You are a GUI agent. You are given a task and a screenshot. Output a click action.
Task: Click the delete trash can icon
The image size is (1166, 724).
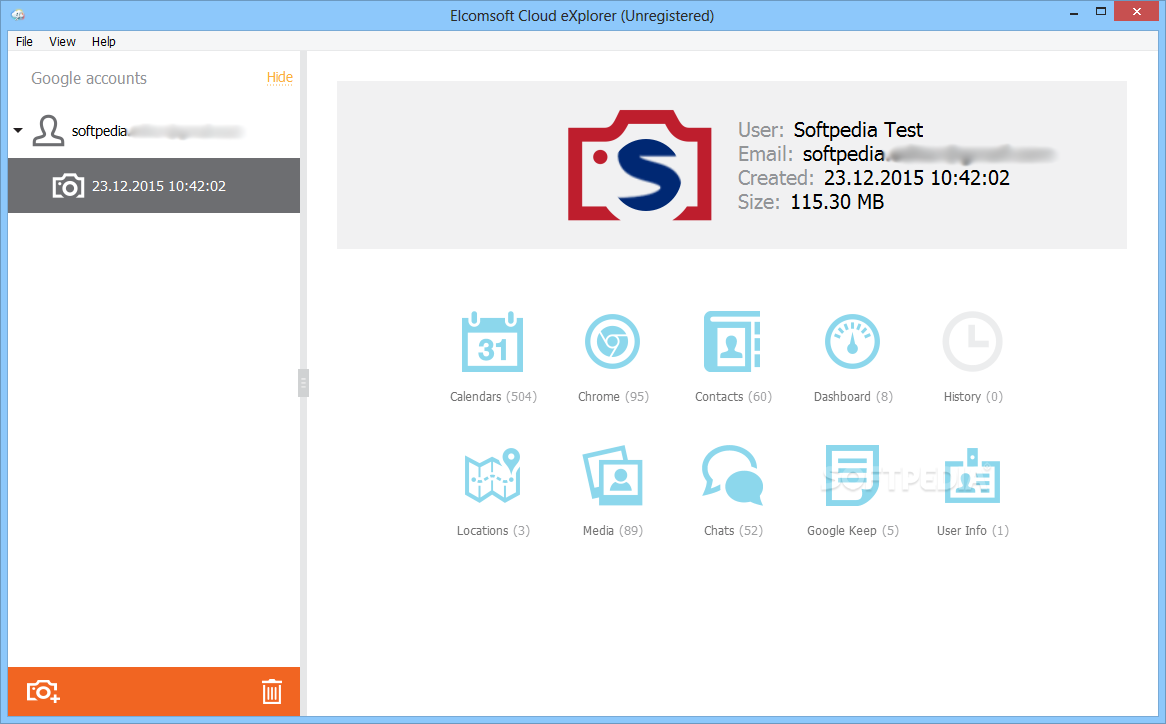(271, 691)
